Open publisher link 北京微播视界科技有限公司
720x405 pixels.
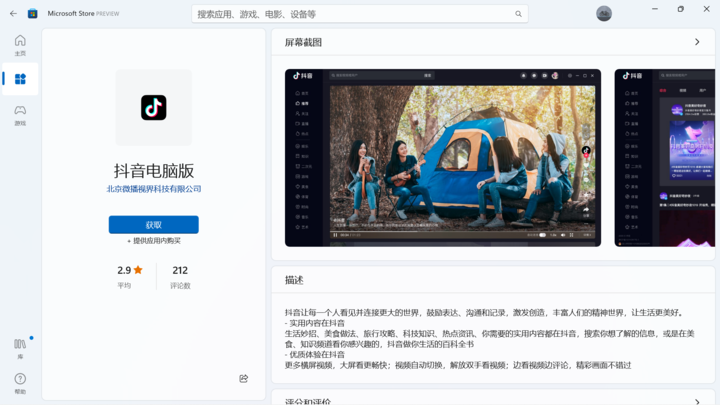coord(154,189)
